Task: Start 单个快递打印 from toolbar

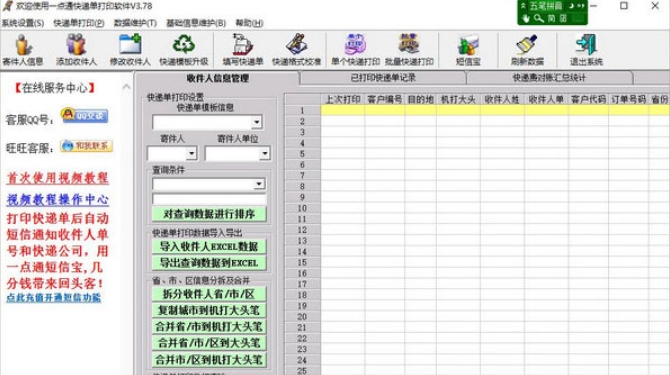Action: 355,50
